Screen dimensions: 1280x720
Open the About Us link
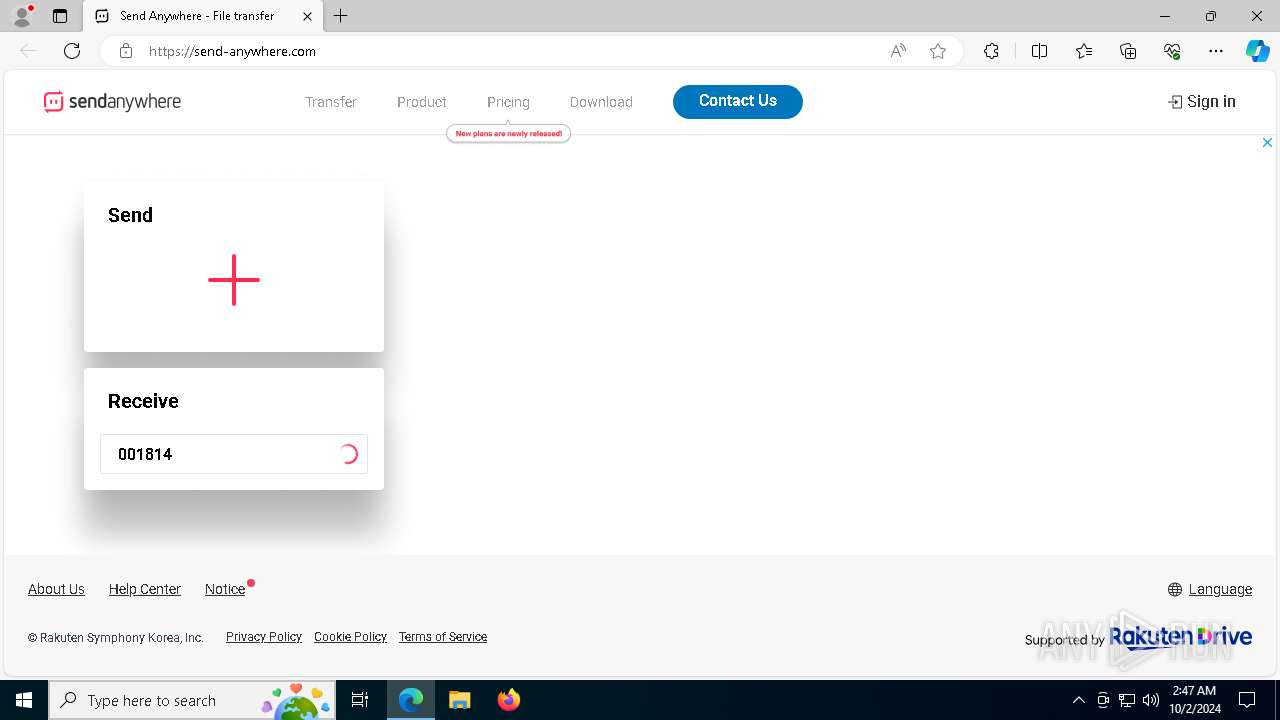pyautogui.click(x=56, y=589)
